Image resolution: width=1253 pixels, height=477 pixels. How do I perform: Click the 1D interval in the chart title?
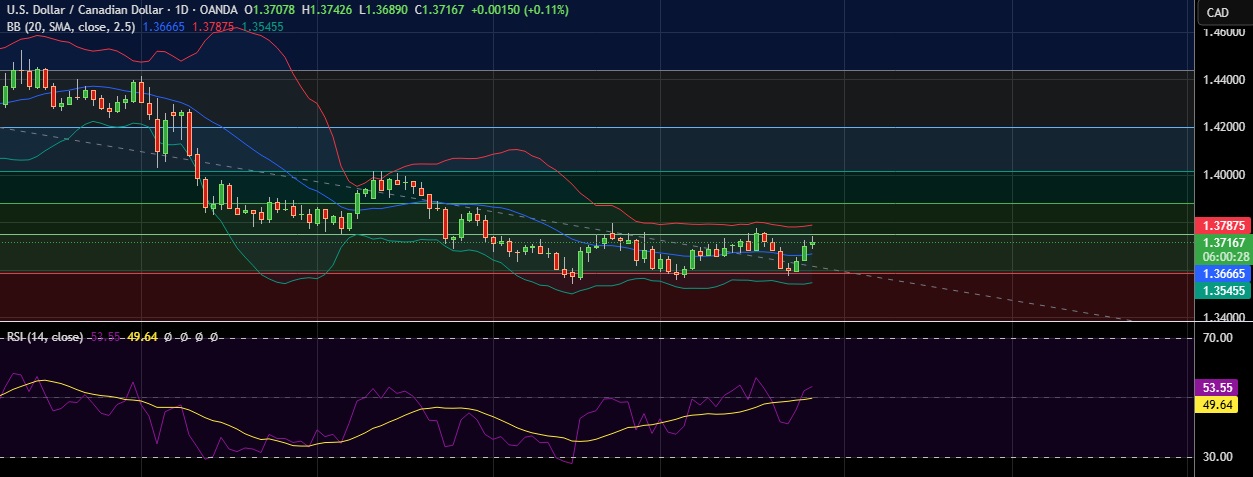pyautogui.click(x=183, y=10)
